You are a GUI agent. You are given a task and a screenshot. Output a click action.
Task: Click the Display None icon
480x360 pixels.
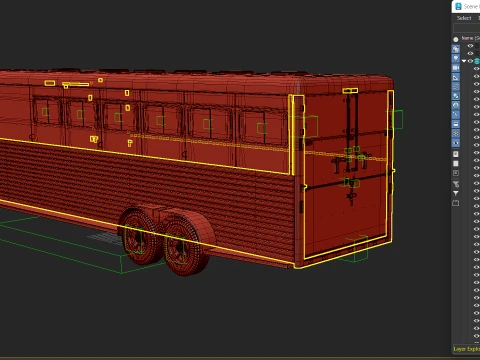[x=456, y=164]
